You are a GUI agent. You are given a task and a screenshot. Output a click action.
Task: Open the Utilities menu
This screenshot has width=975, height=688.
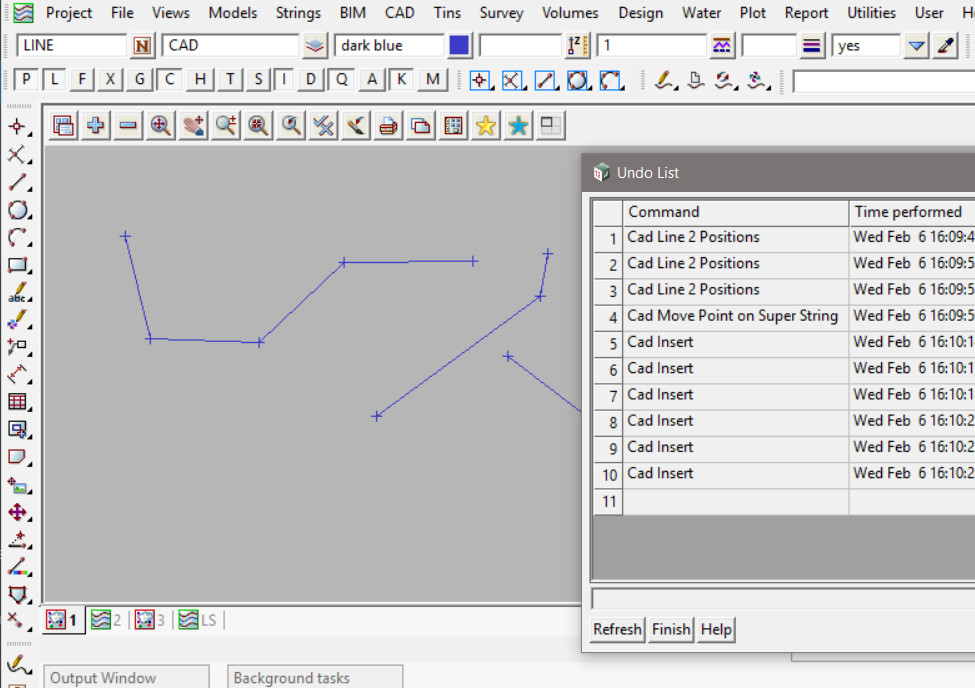click(871, 13)
